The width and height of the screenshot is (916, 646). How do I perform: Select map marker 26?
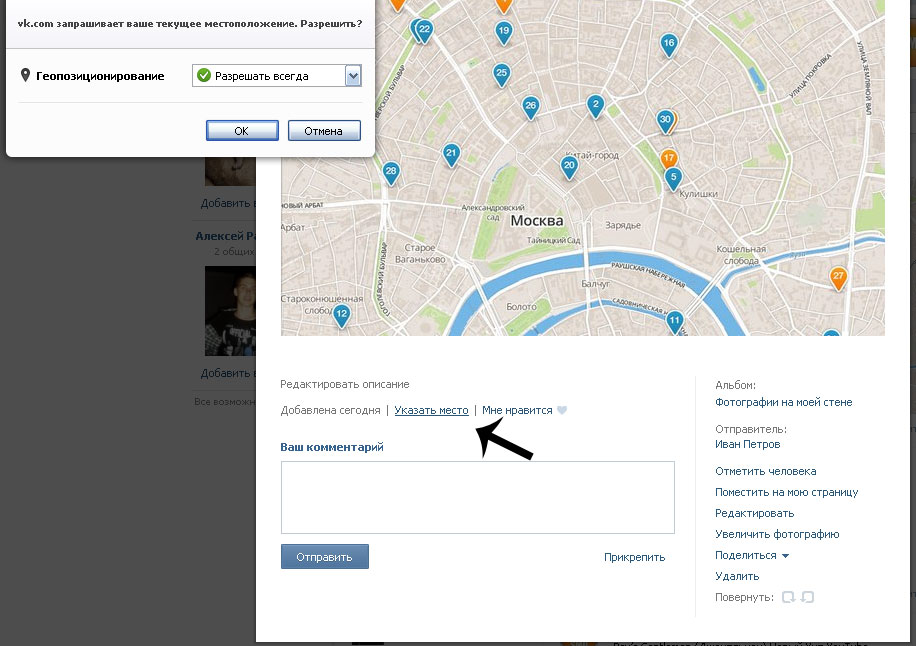click(x=530, y=107)
